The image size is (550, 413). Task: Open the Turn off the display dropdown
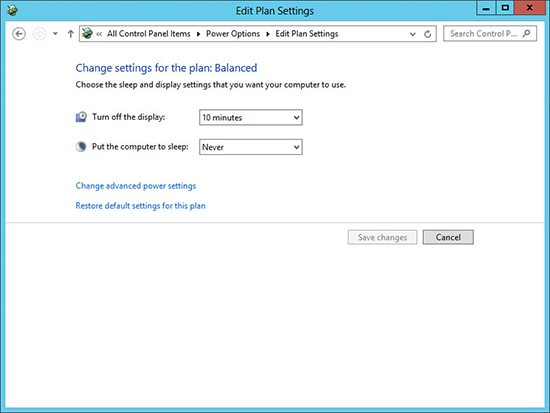(251, 118)
